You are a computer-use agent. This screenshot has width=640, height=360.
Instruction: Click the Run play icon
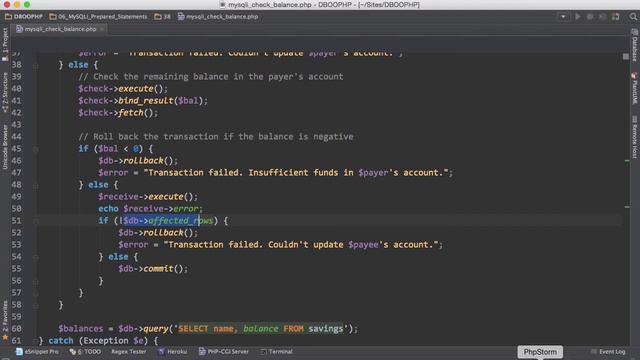[578, 17]
